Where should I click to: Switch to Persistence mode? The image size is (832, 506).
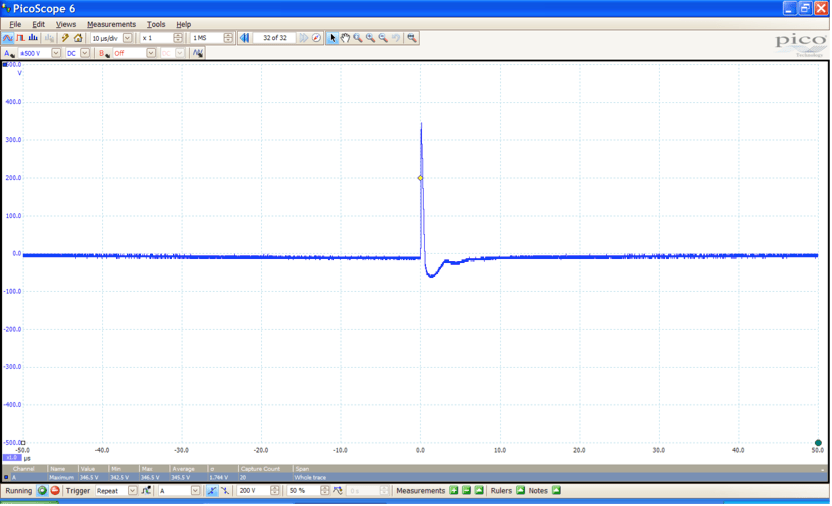tap(20, 38)
